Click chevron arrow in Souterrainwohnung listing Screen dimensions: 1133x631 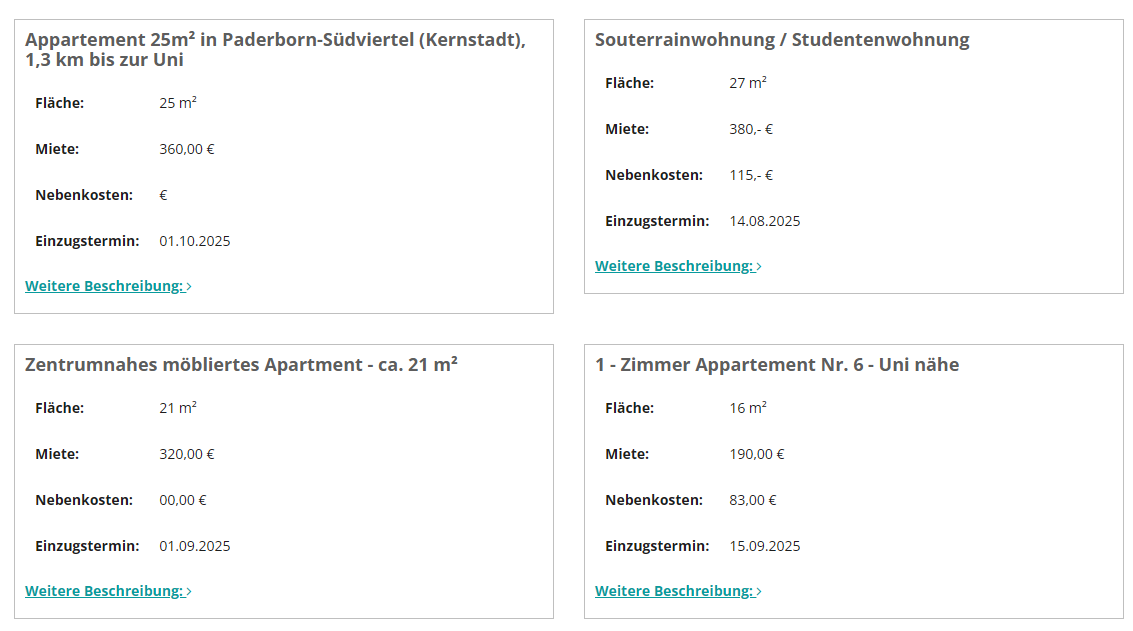(759, 267)
